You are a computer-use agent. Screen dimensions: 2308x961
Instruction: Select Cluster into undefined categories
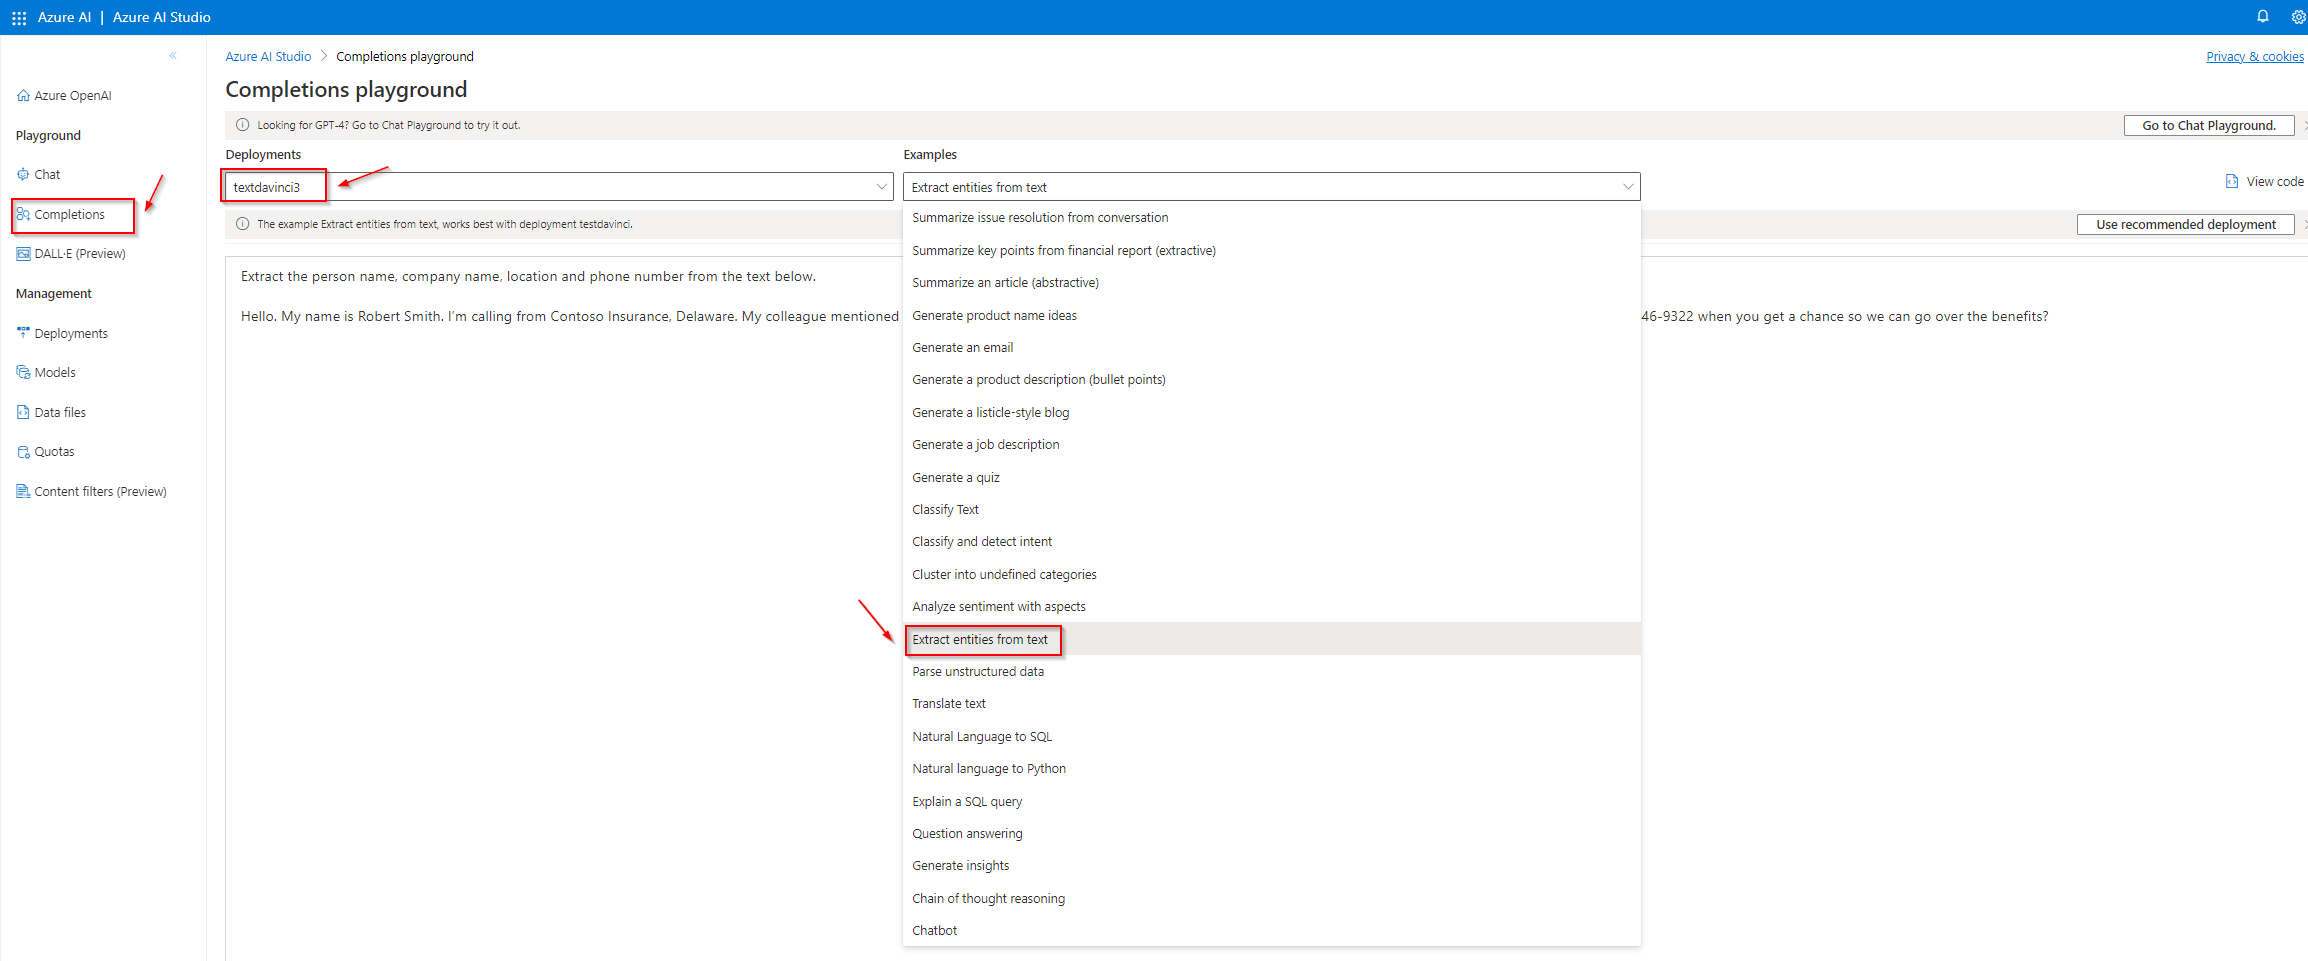click(1271, 574)
